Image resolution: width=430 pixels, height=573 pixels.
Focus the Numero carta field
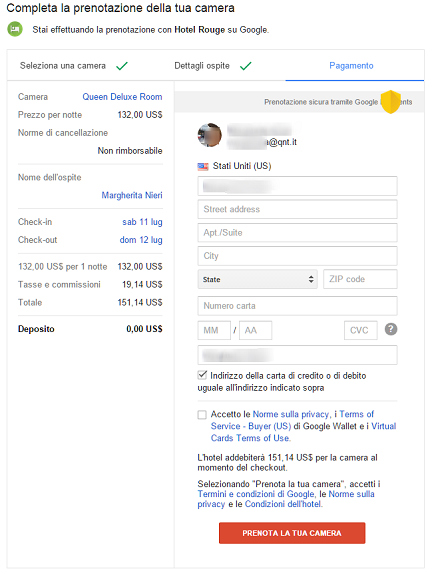tap(297, 306)
